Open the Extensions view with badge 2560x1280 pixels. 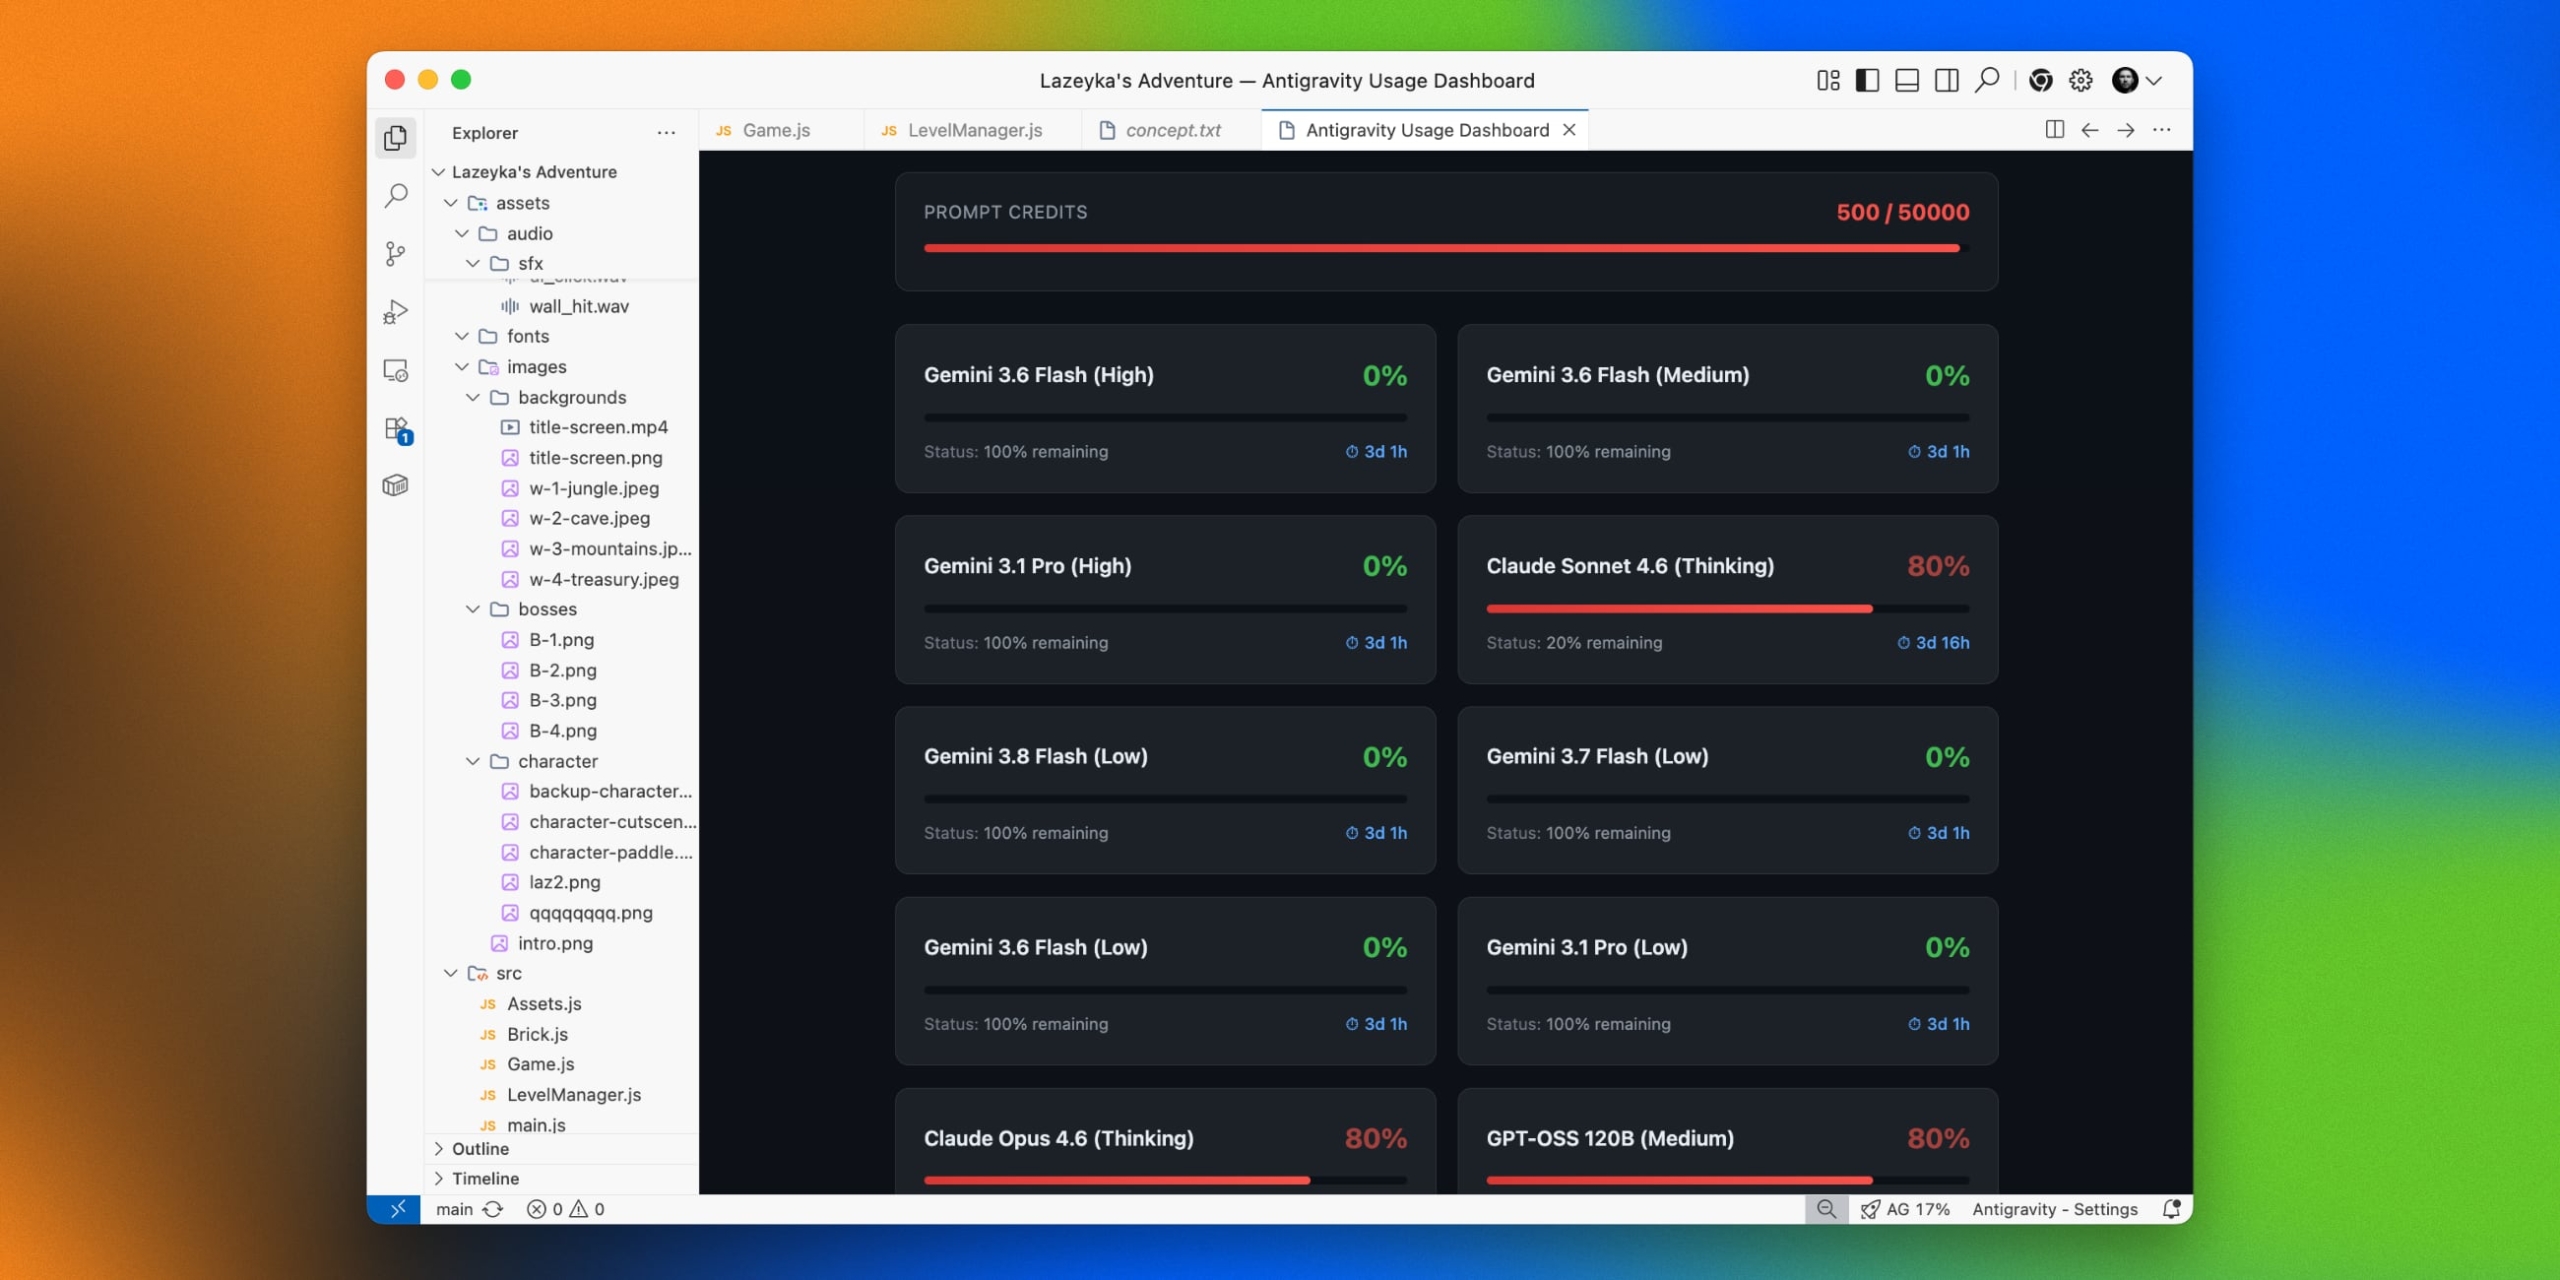tap(397, 430)
